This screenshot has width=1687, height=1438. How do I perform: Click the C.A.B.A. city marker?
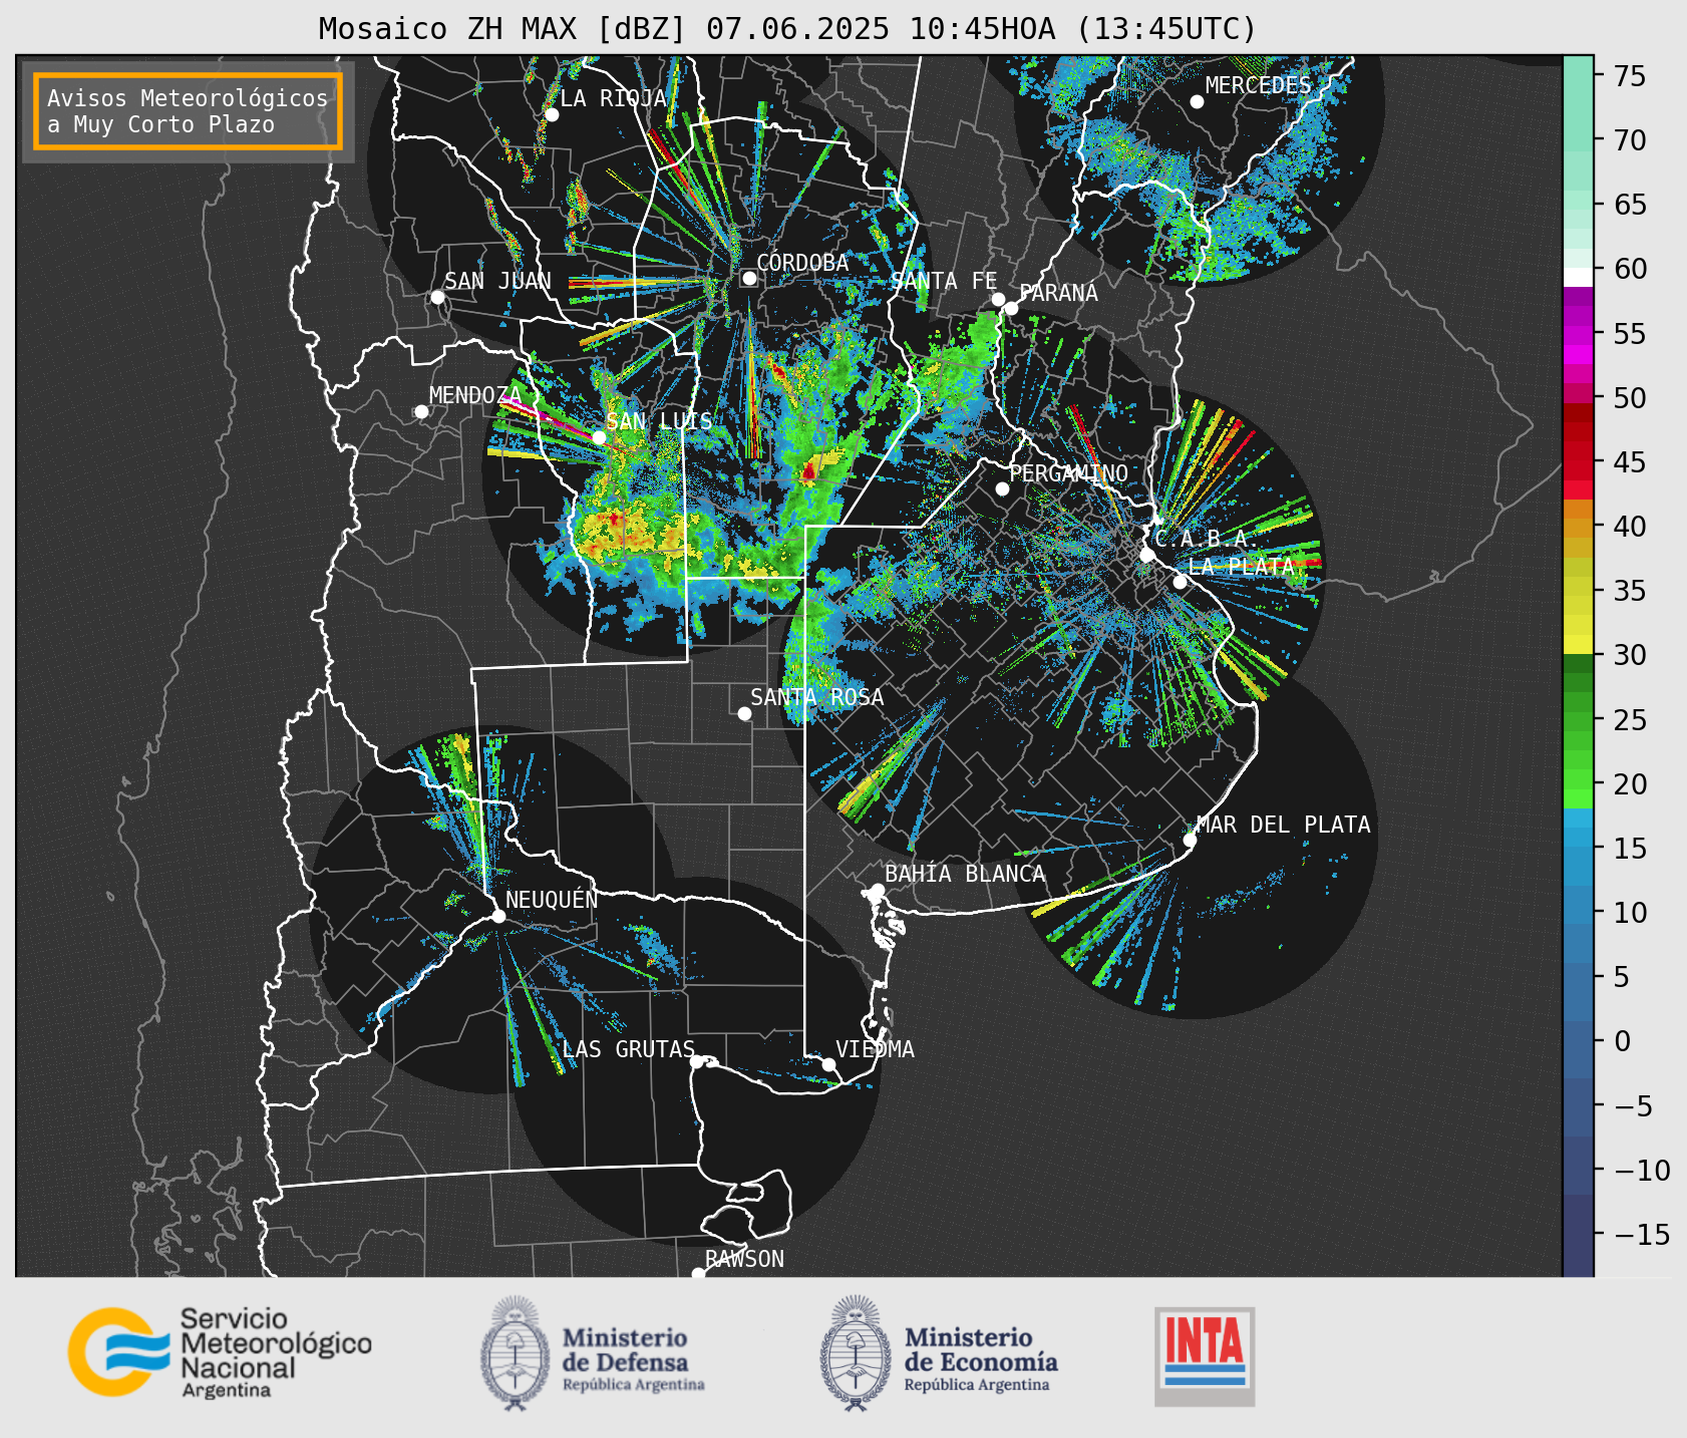pos(1147,555)
